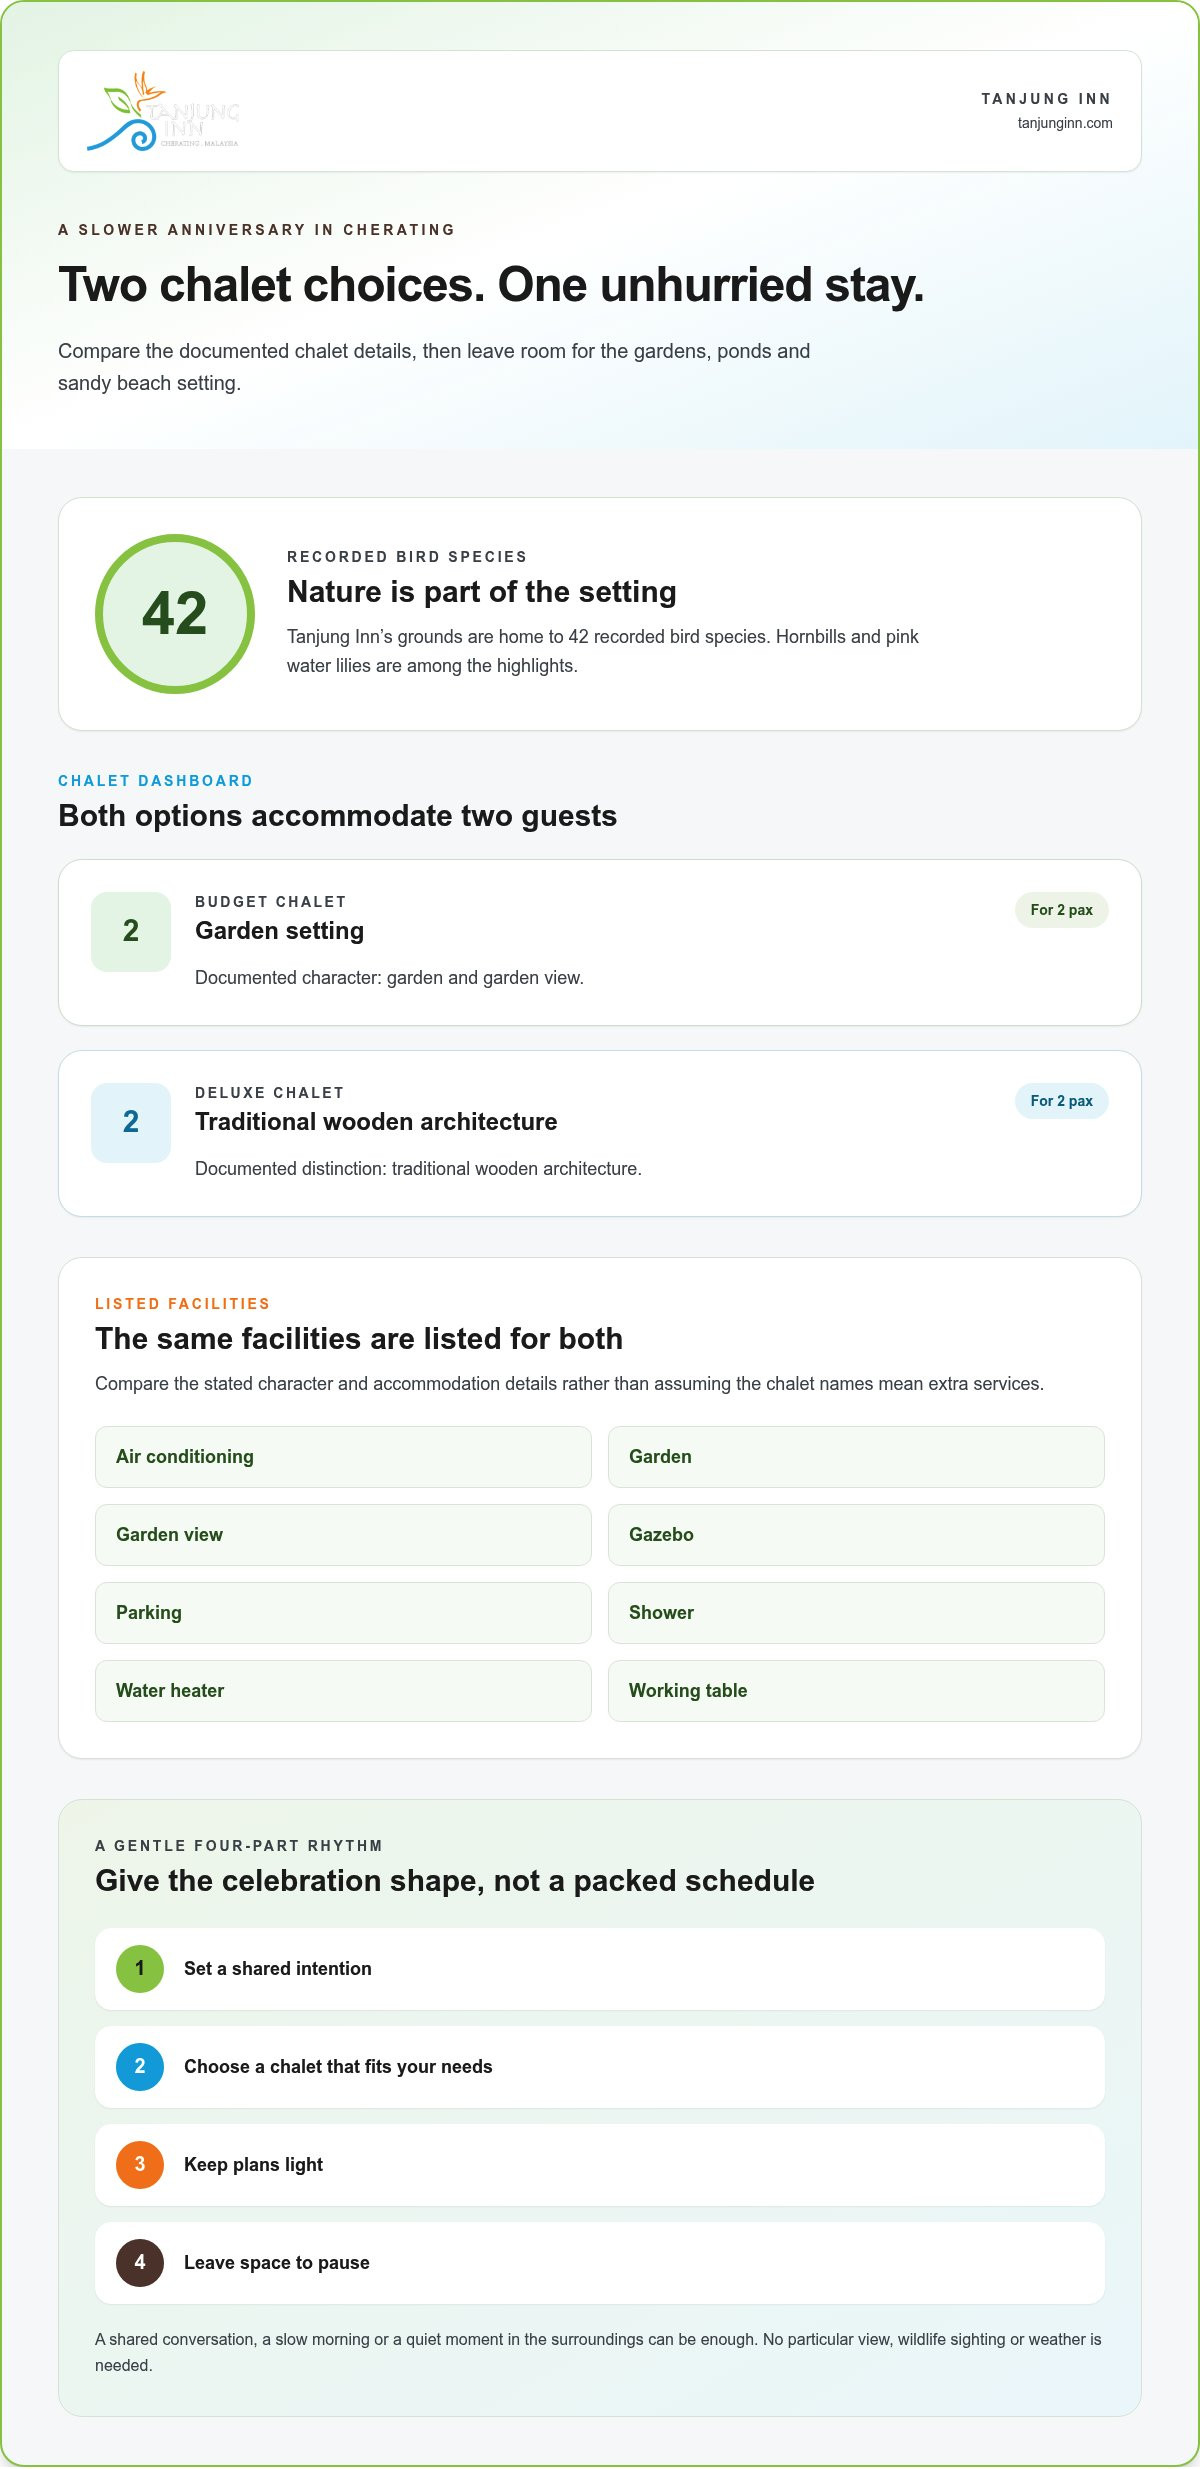The image size is (1200, 2469).
Task: Click the Deluxe Chalet 'For 2 pax' pill
Action: coord(1062,1101)
